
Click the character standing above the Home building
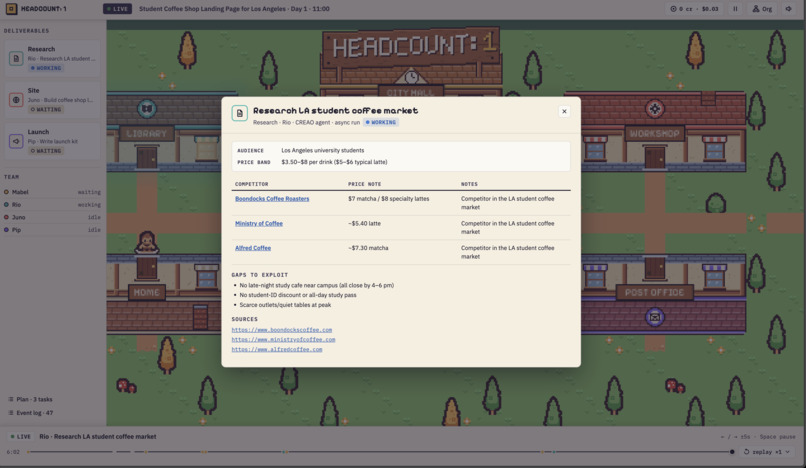coord(146,242)
